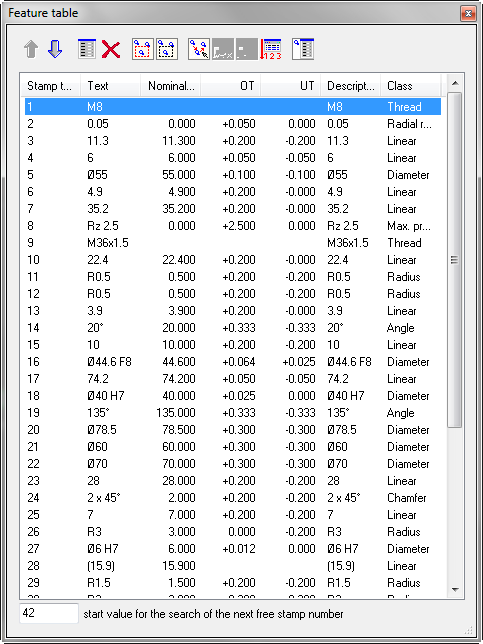Sort by the Descript... column header

[350, 86]
